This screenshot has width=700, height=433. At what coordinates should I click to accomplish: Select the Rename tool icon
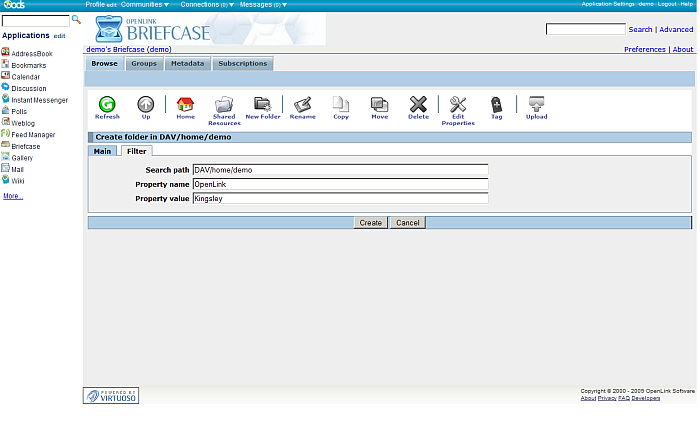tap(302, 104)
